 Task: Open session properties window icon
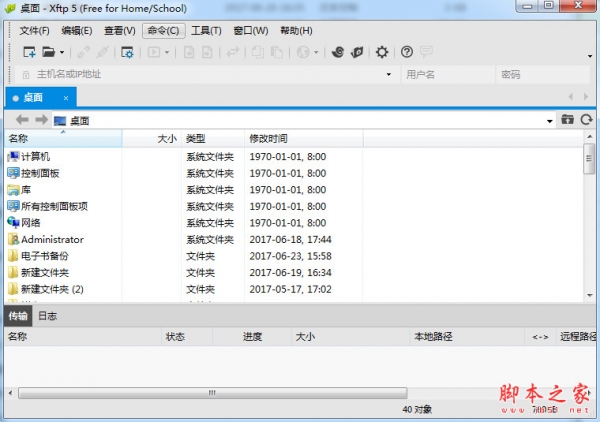(127, 52)
